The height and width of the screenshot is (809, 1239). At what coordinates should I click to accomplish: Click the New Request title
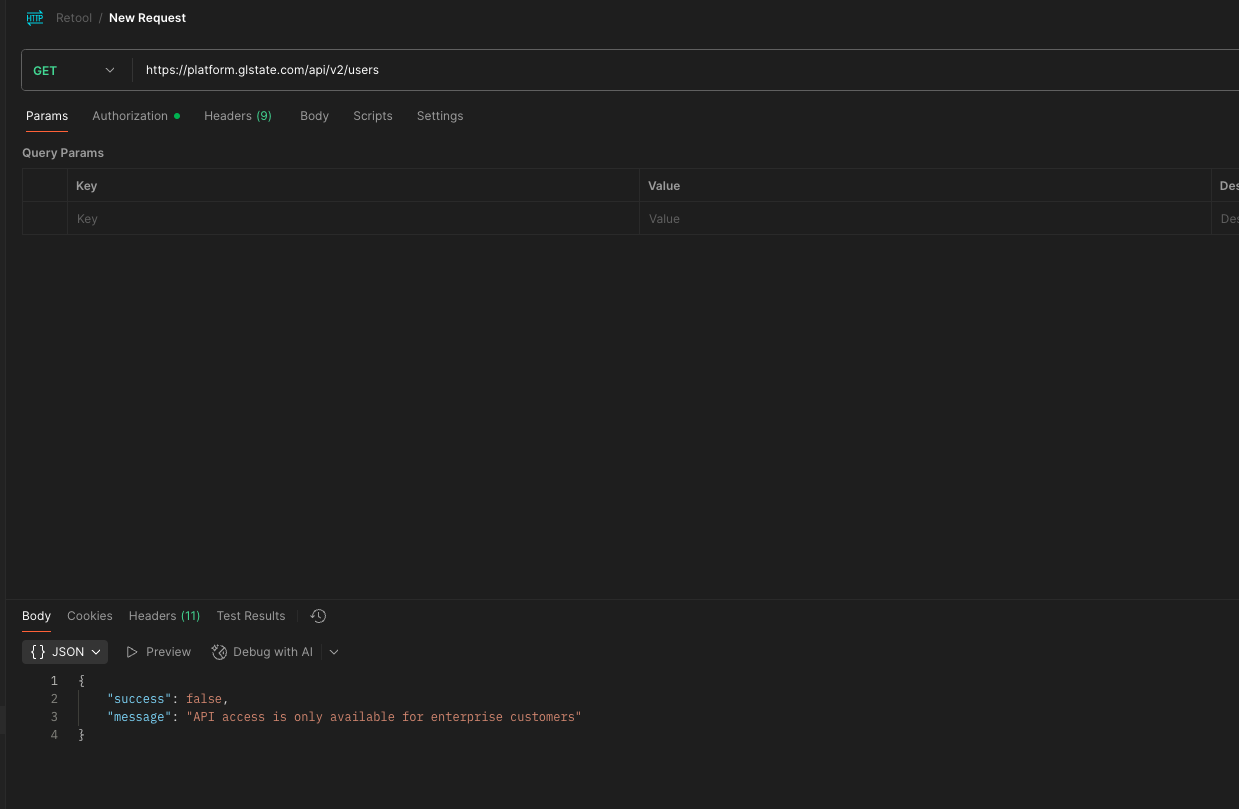point(147,18)
